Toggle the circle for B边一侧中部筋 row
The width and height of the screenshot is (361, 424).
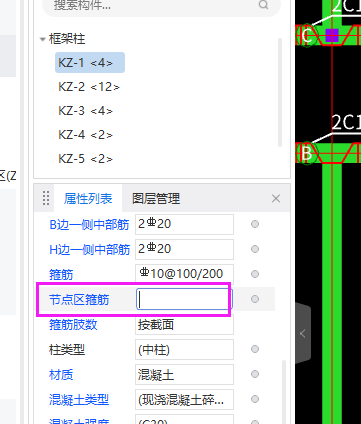(255, 224)
